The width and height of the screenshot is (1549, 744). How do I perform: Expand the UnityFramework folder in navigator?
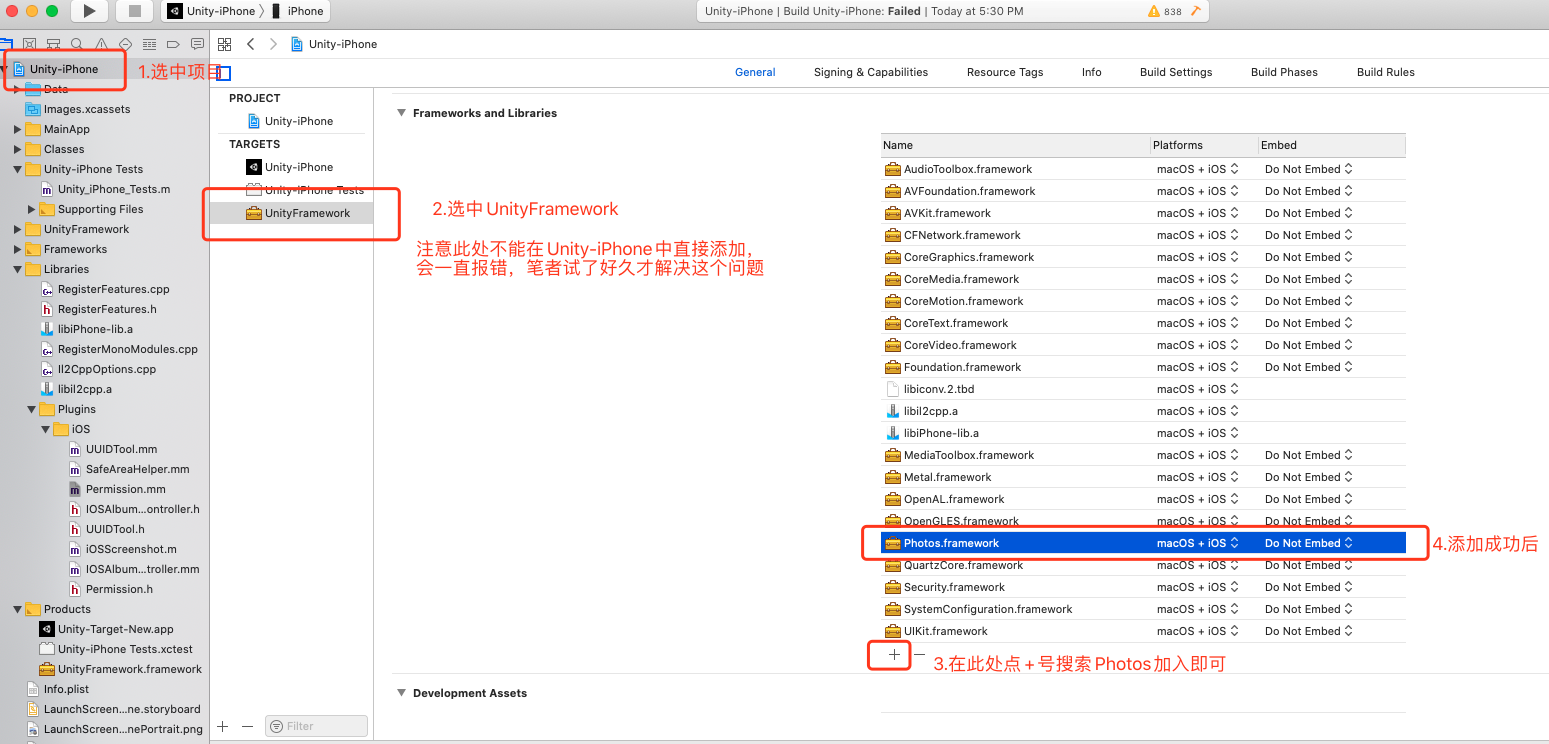point(18,229)
